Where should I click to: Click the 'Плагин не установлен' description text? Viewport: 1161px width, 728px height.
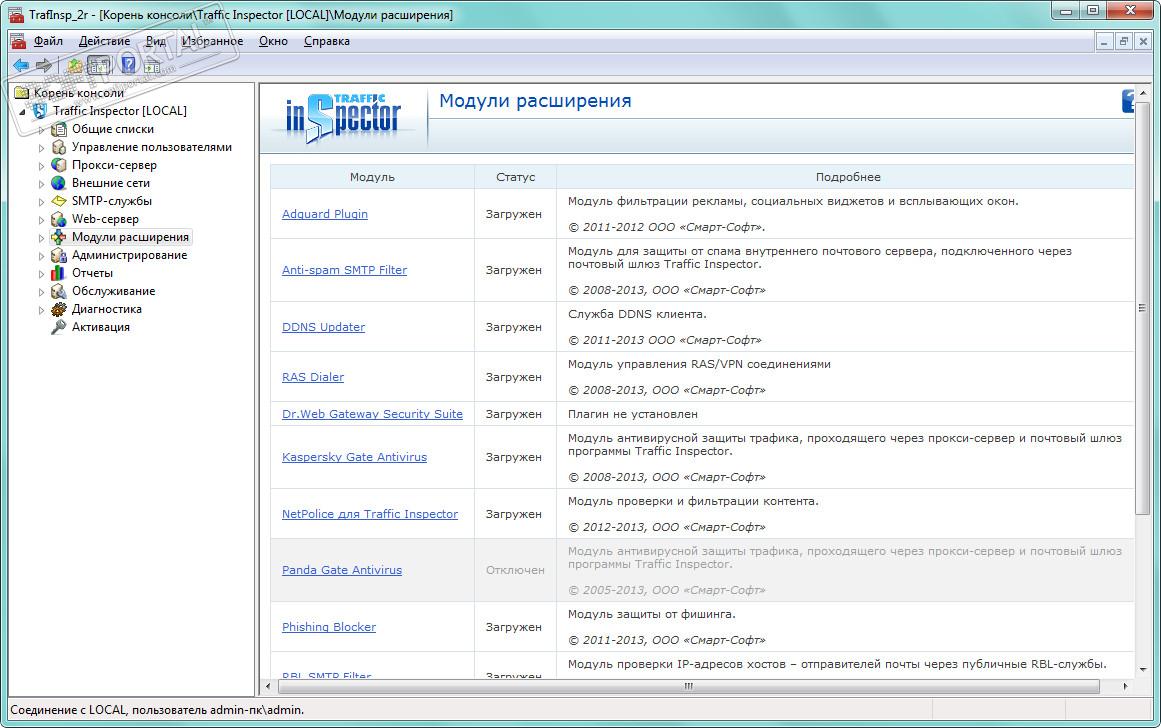pyautogui.click(x=632, y=414)
